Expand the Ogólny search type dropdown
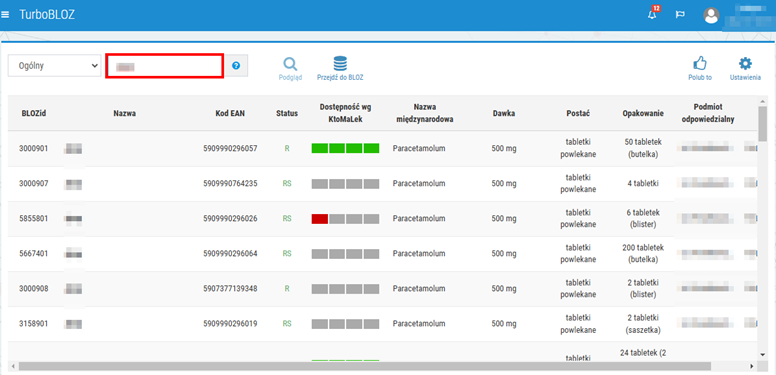The width and height of the screenshot is (776, 375). [54, 66]
